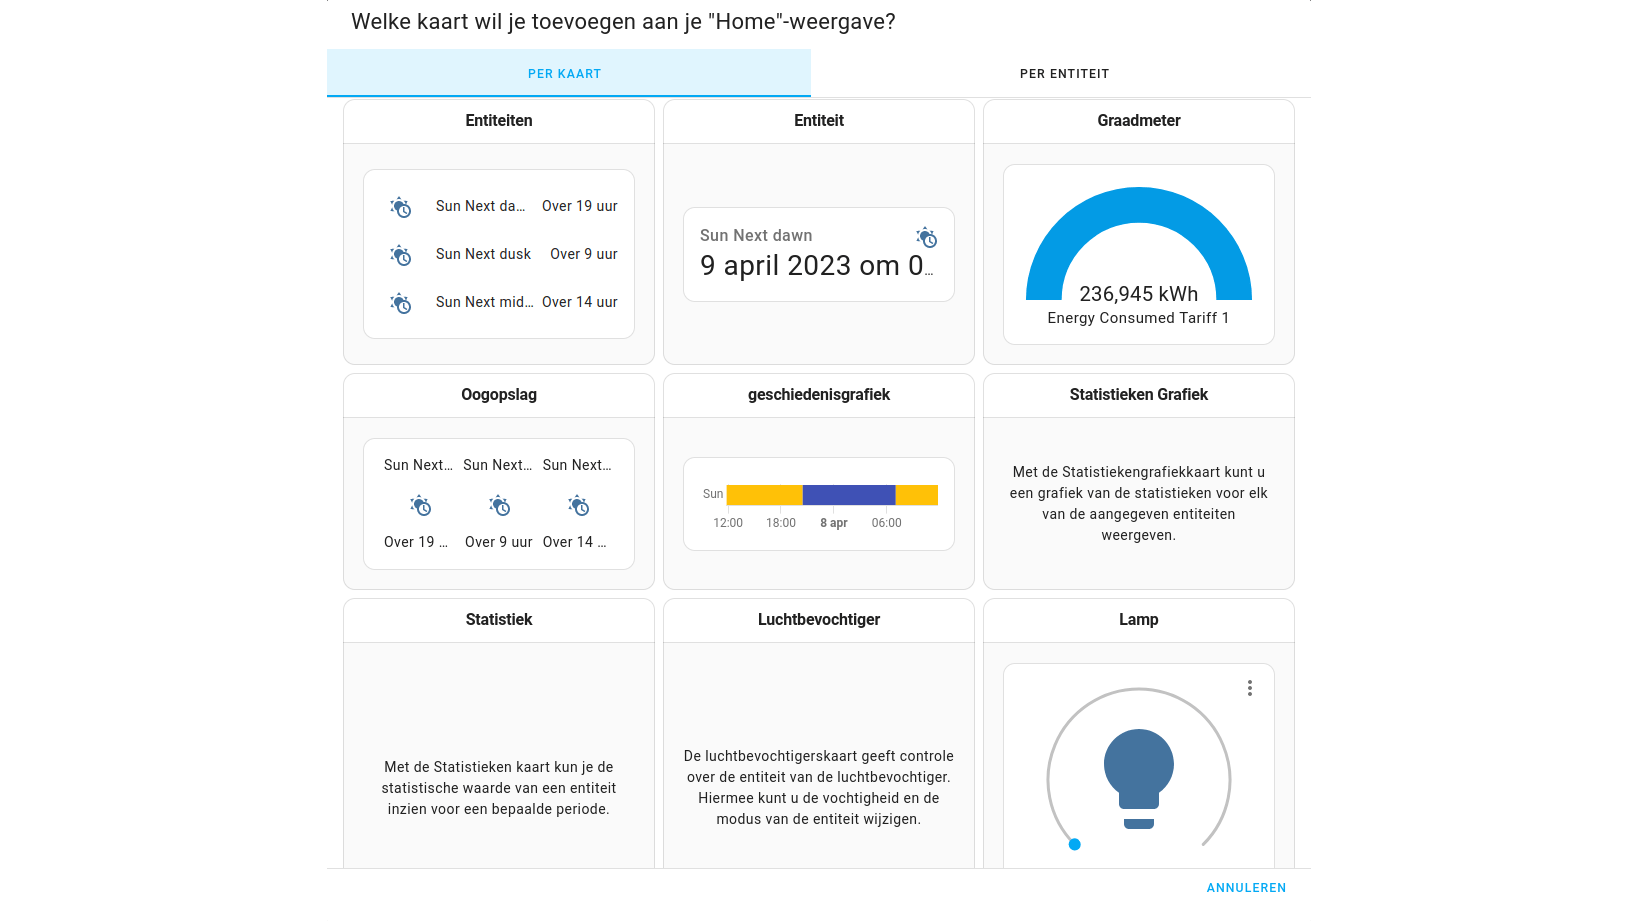Screen dimensions: 1637x921
Task: Choose the Entiteiten card title
Action: tap(499, 120)
